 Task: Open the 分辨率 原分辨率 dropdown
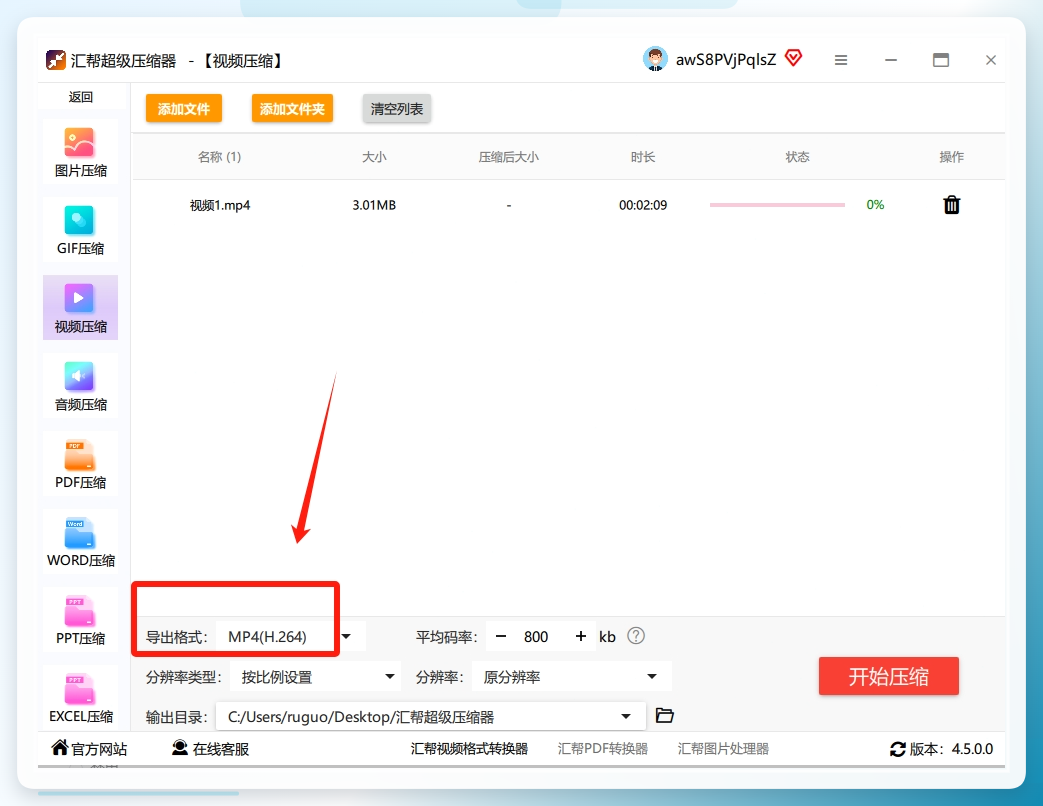click(x=571, y=677)
